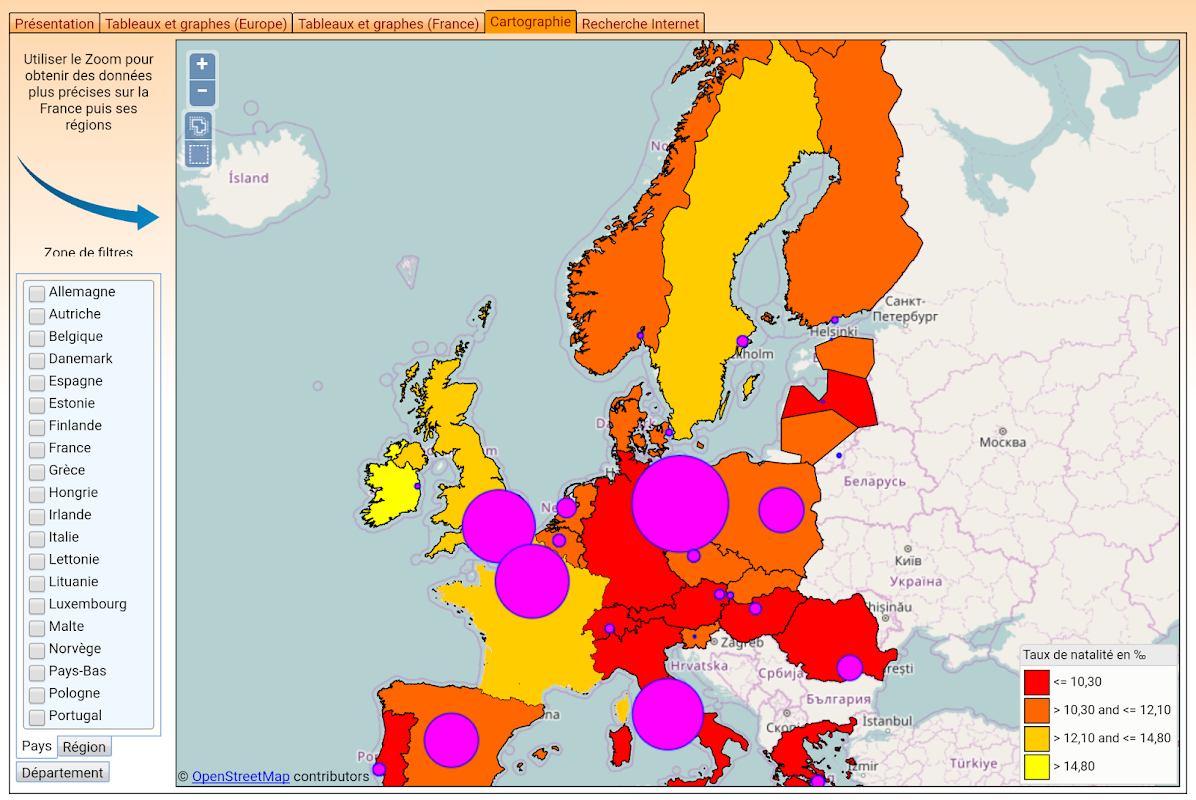Click the magenta circle over Italy
The width and height of the screenshot is (1196, 800).
point(667,715)
